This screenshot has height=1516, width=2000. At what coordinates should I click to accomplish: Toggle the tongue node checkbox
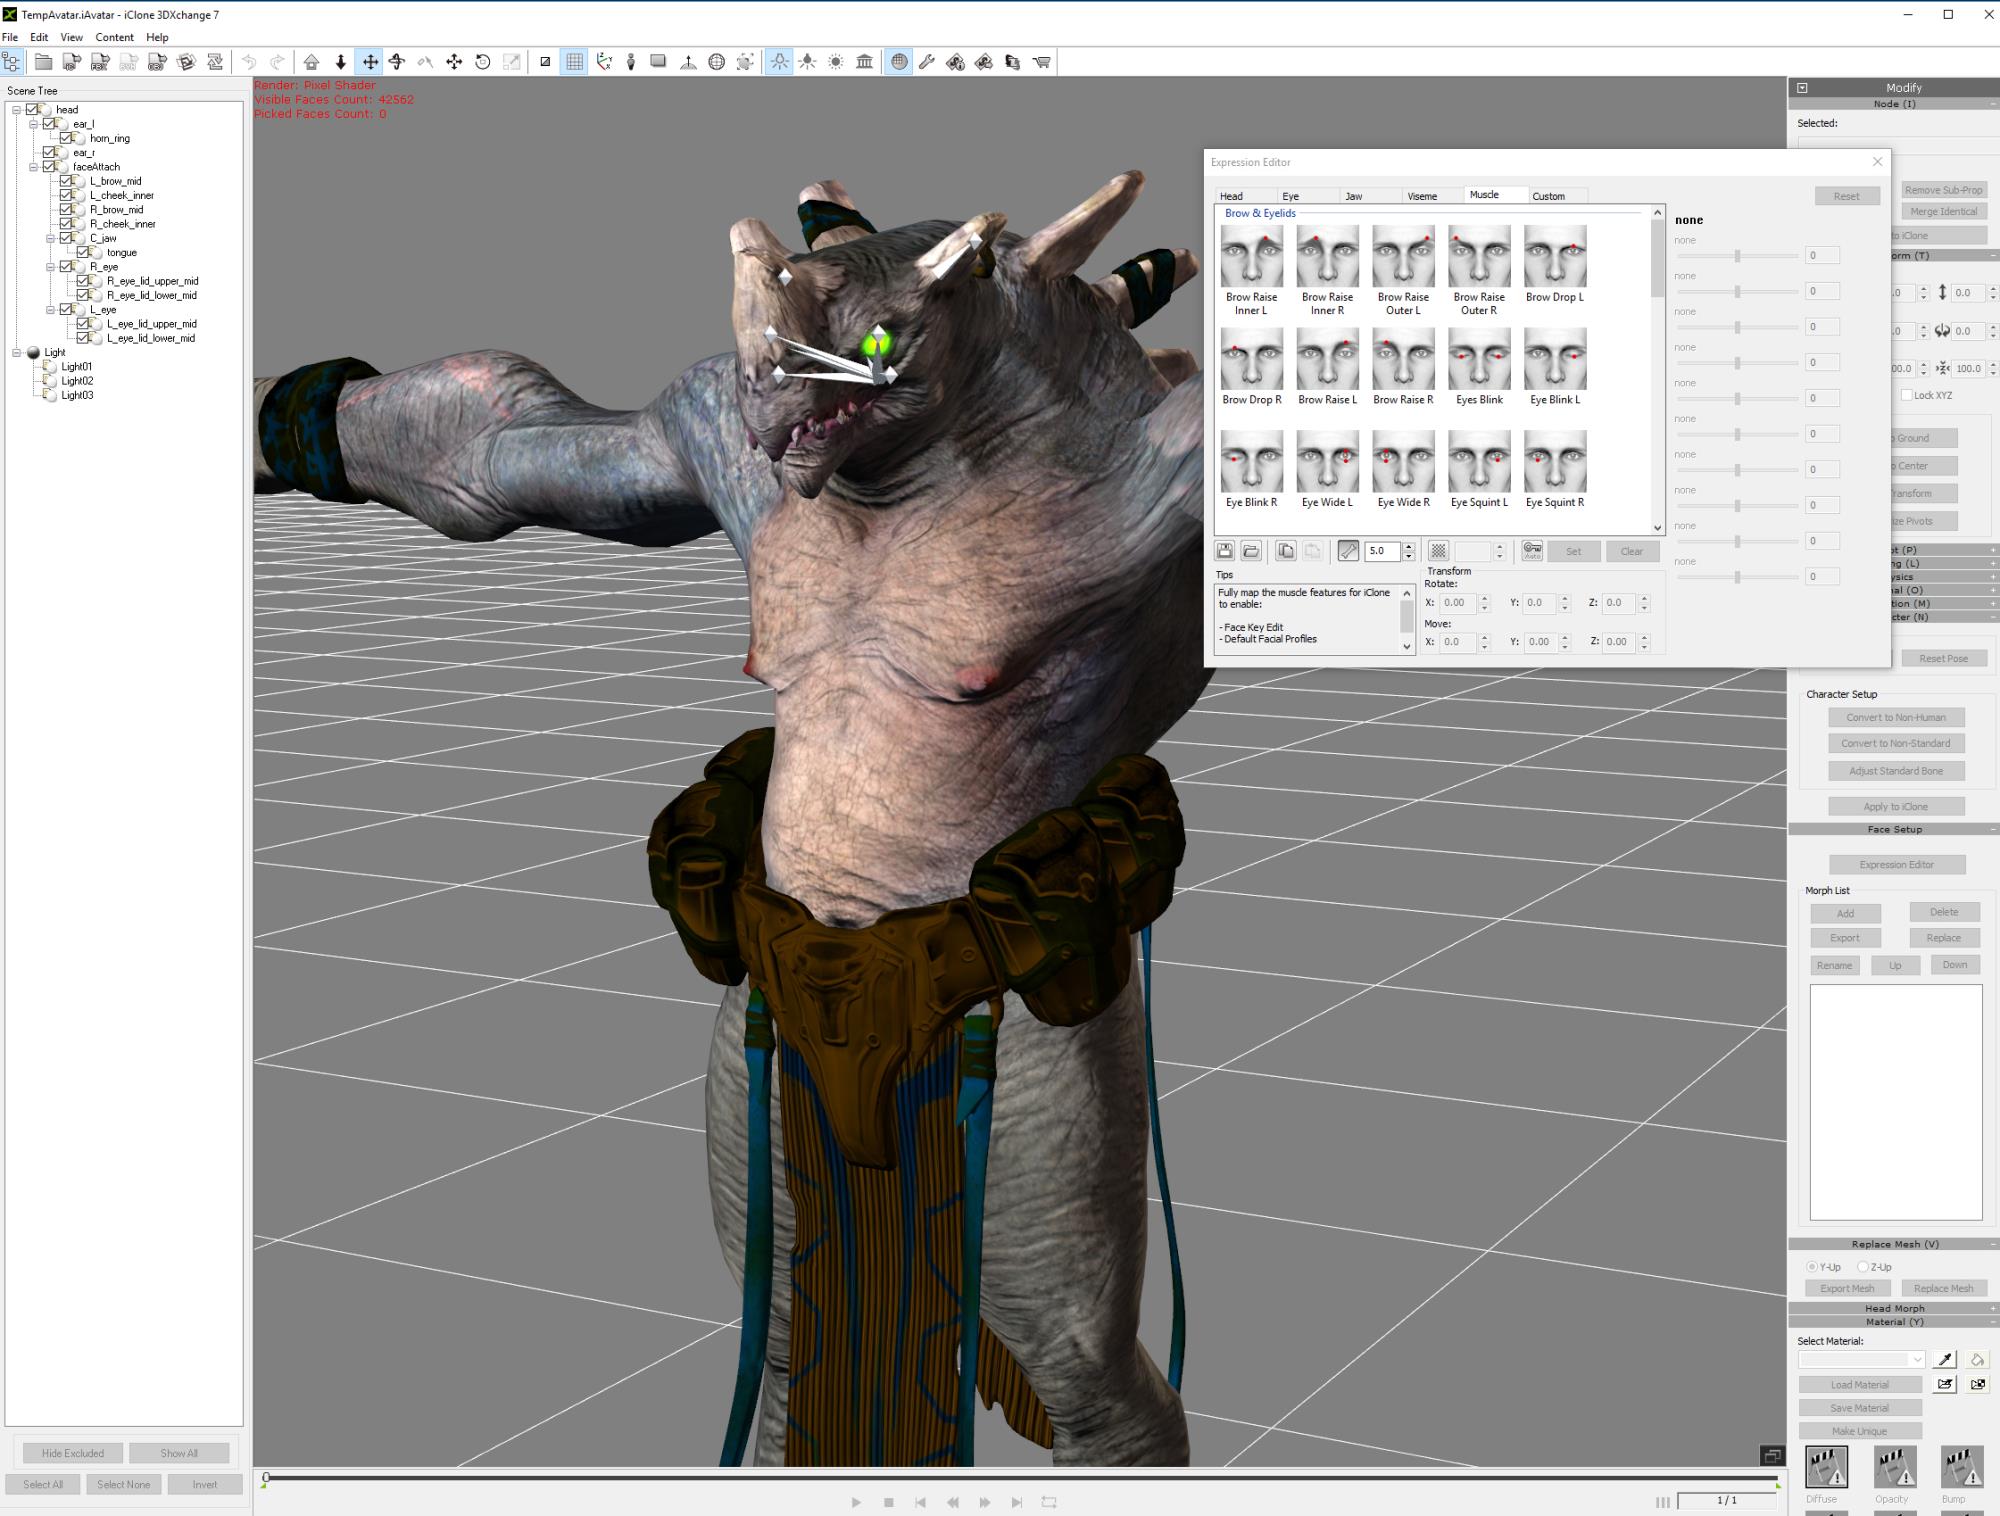click(x=83, y=252)
